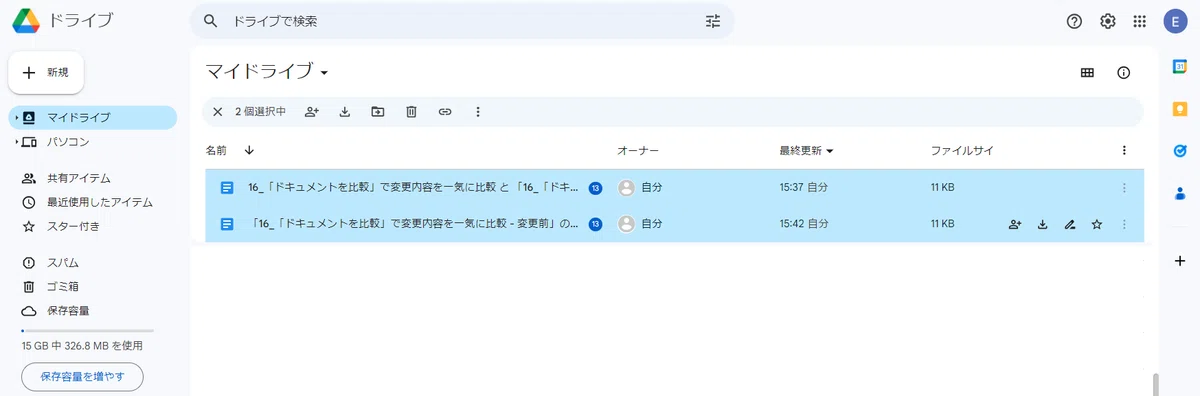Clear the 2-item selection with X
The width and height of the screenshot is (1200, 396).
(217, 112)
